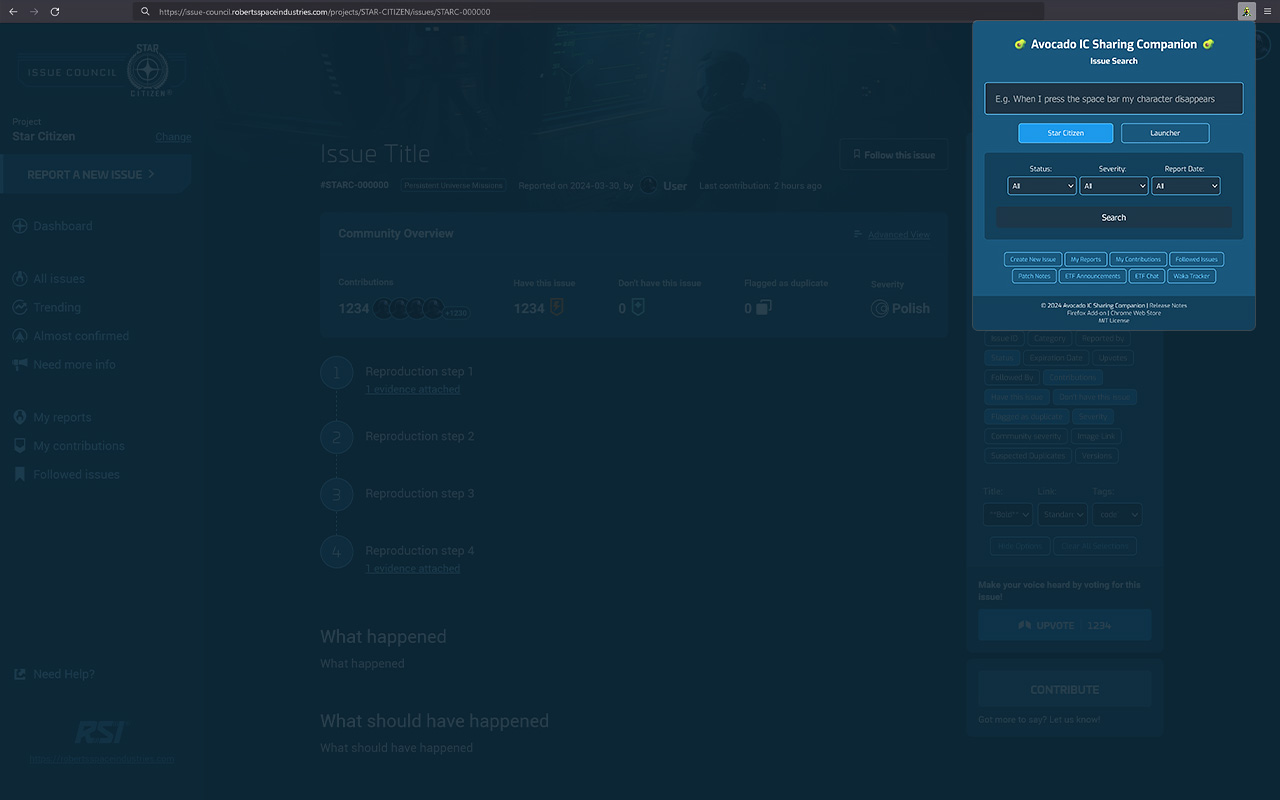Open the Status filter dropdown
The width and height of the screenshot is (1280, 800).
click(1041, 186)
